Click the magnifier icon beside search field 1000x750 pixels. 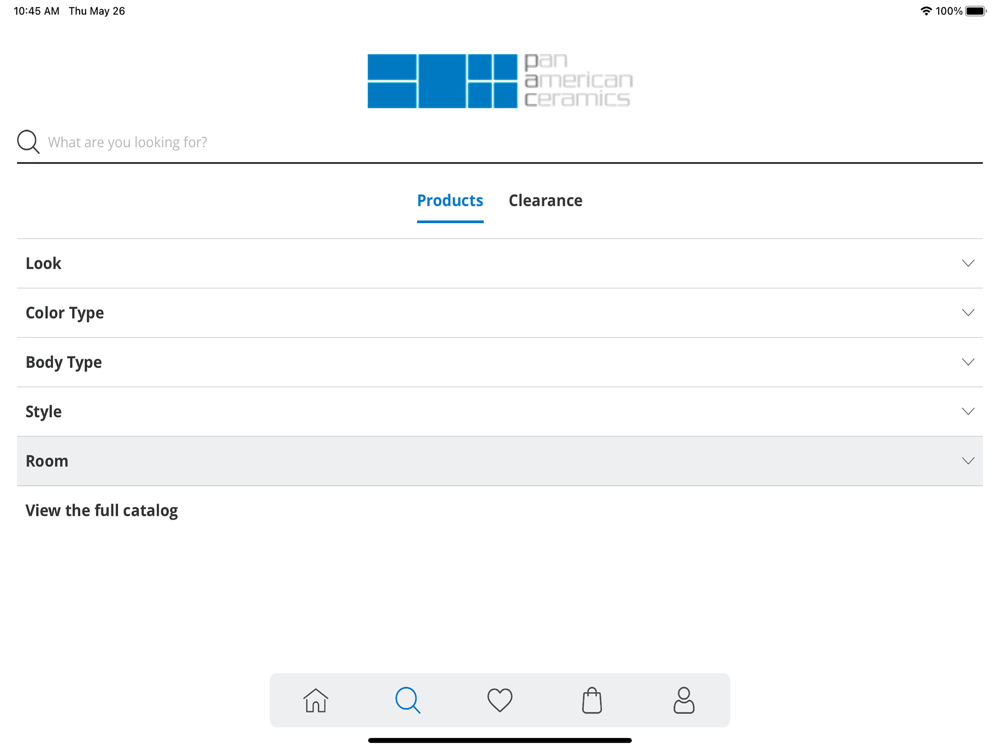[28, 142]
